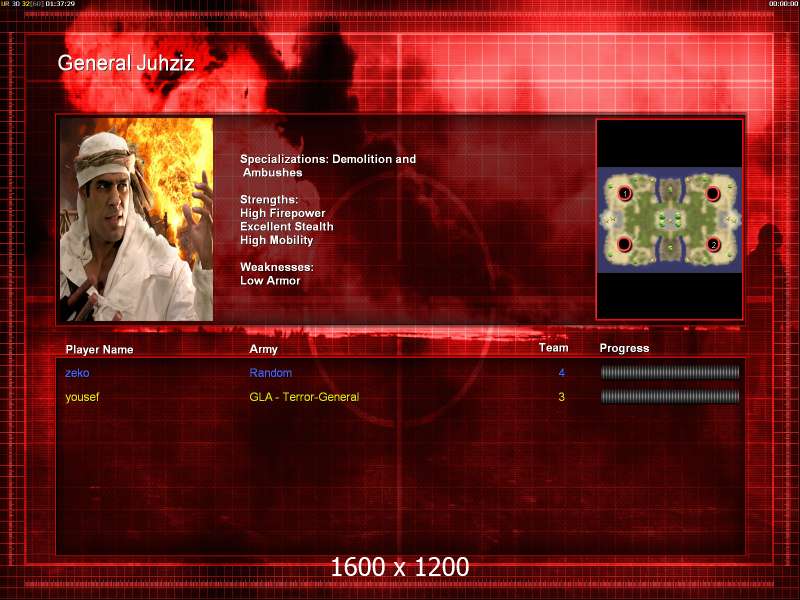Viewport: 800px width, 600px height.
Task: Click the 'High Mobility' line
Action: [x=277, y=240]
